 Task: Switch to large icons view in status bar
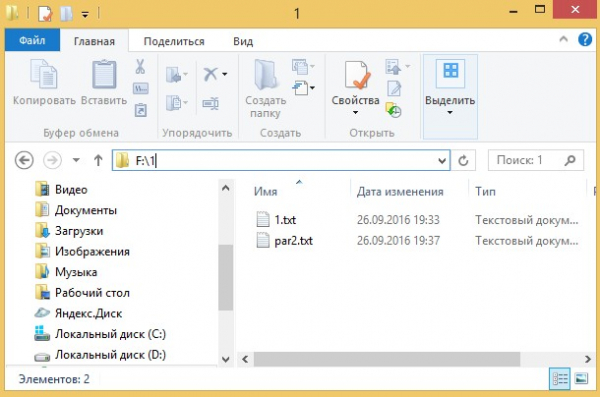pos(581,379)
